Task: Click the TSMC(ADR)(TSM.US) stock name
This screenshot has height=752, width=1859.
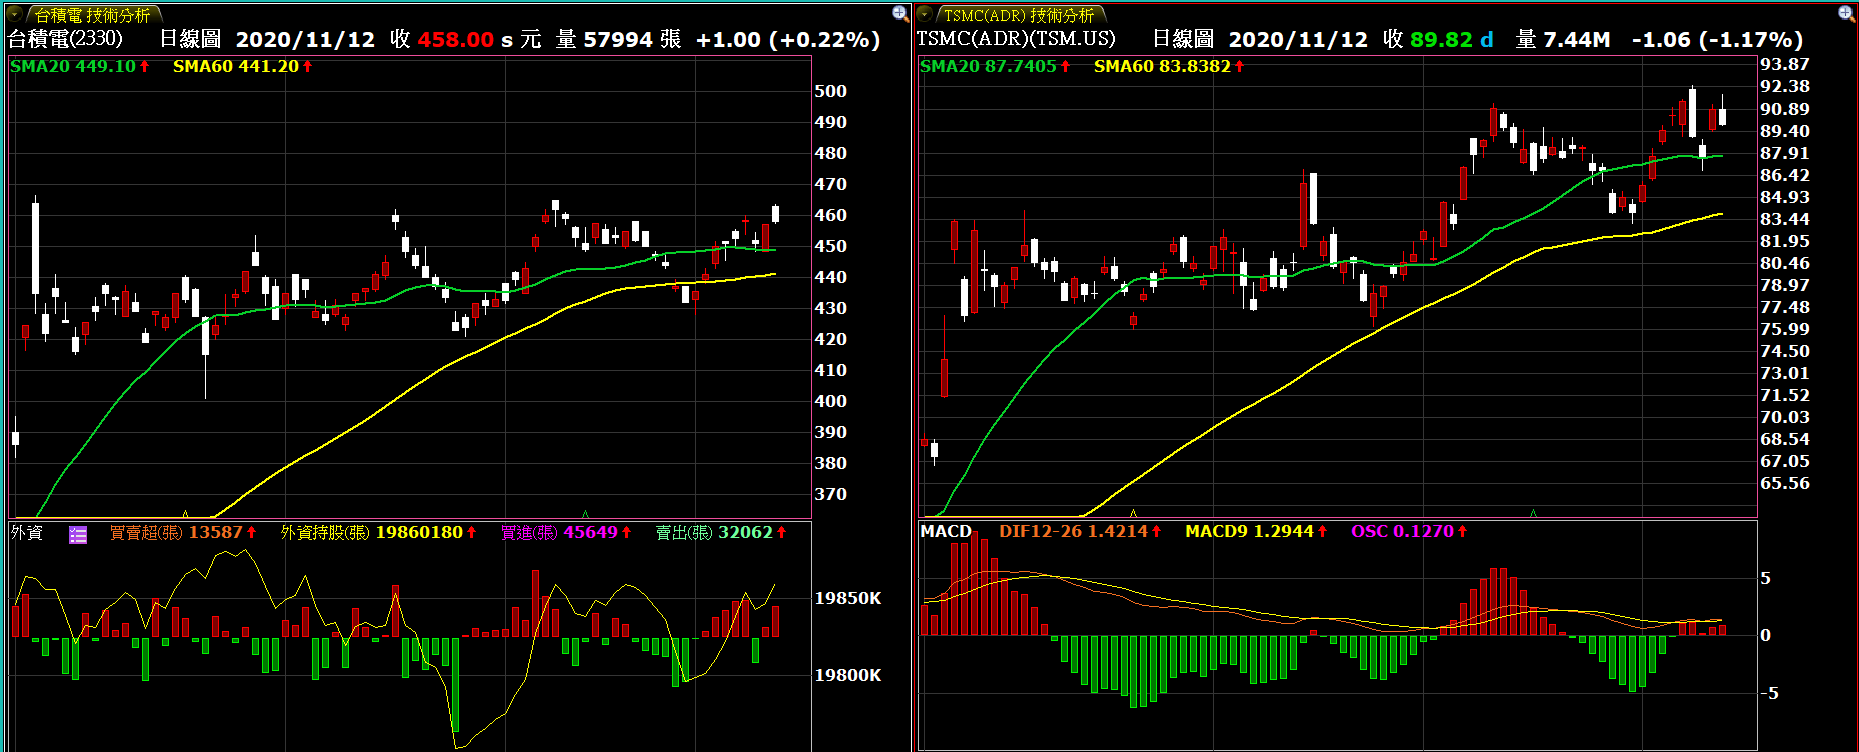Action: pos(1016,39)
